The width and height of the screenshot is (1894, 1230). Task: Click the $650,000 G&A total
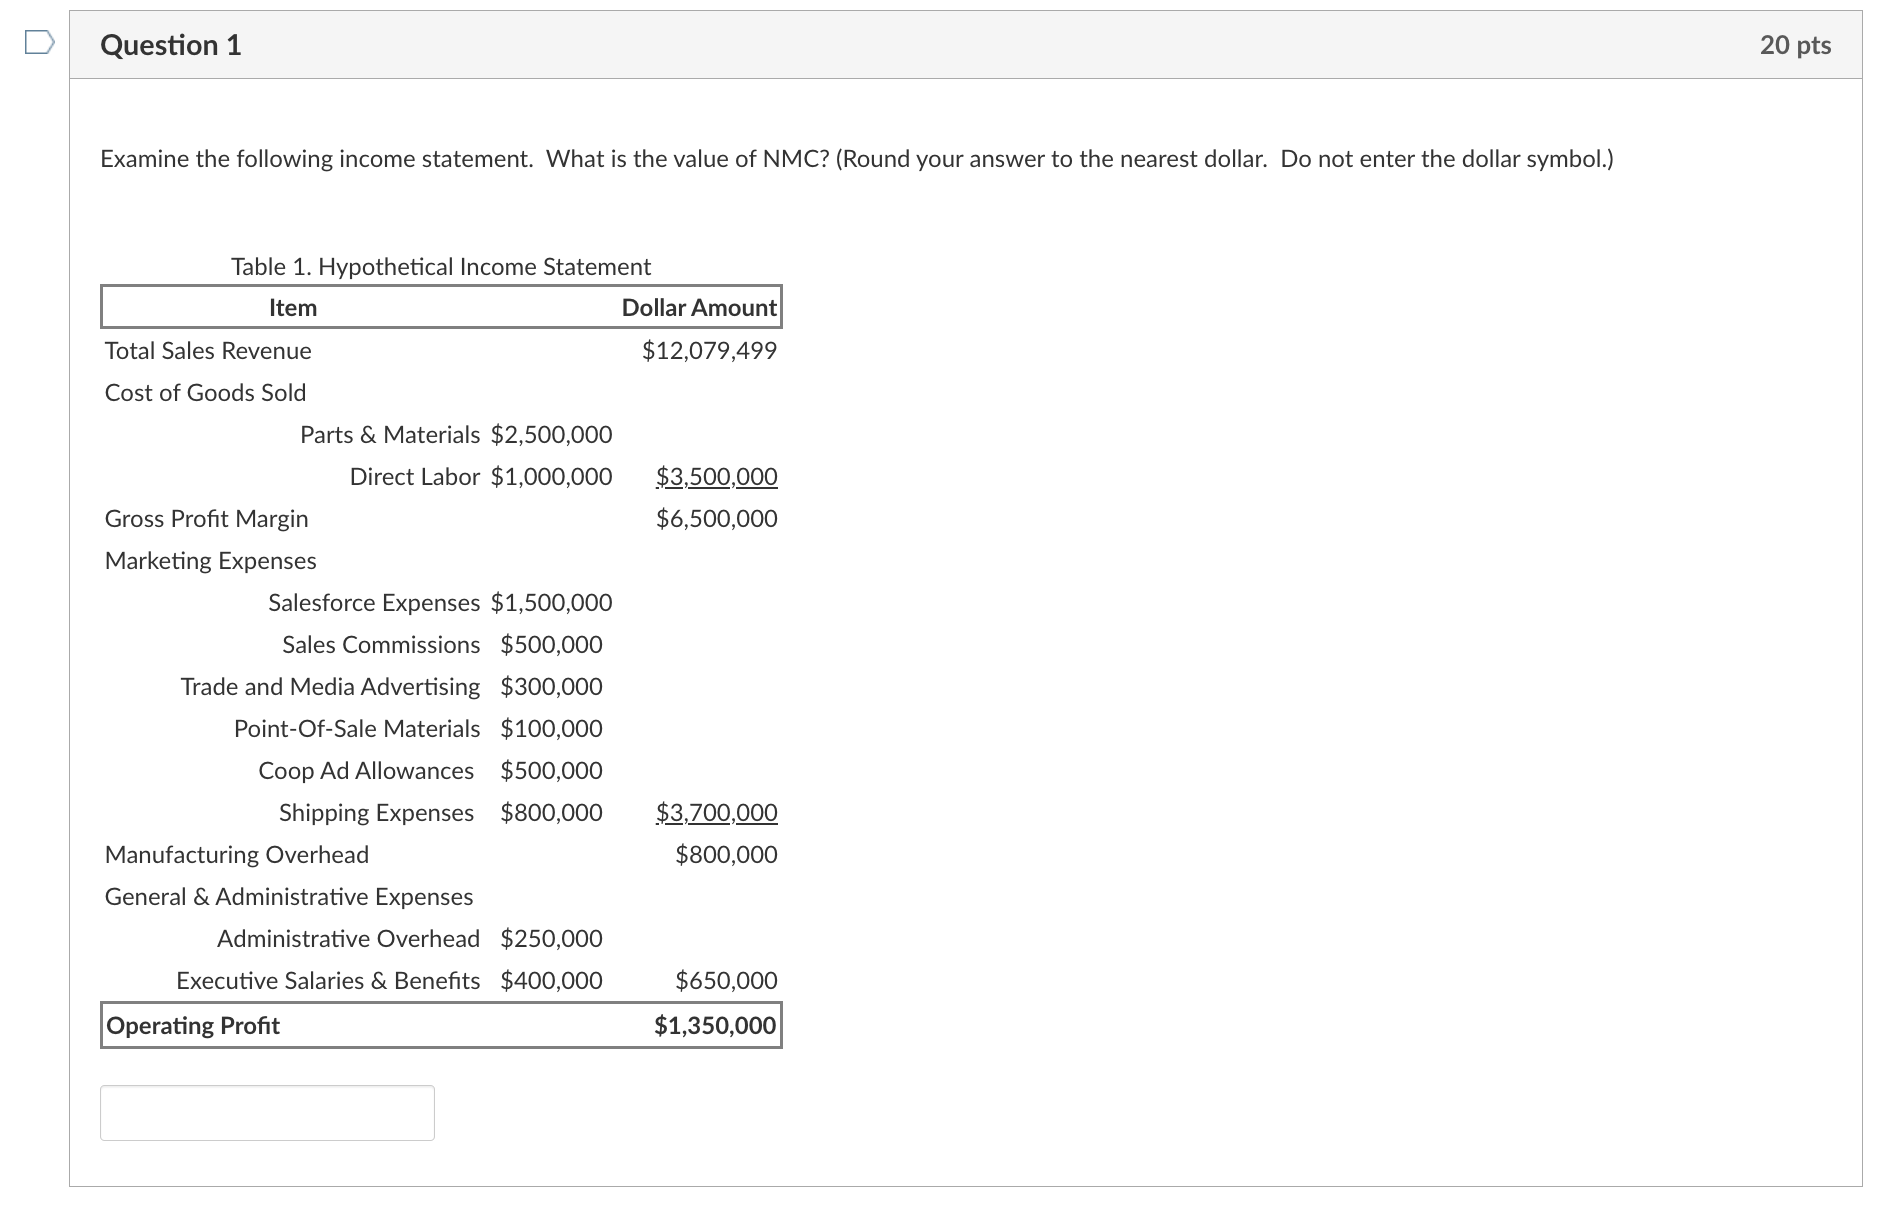726,981
